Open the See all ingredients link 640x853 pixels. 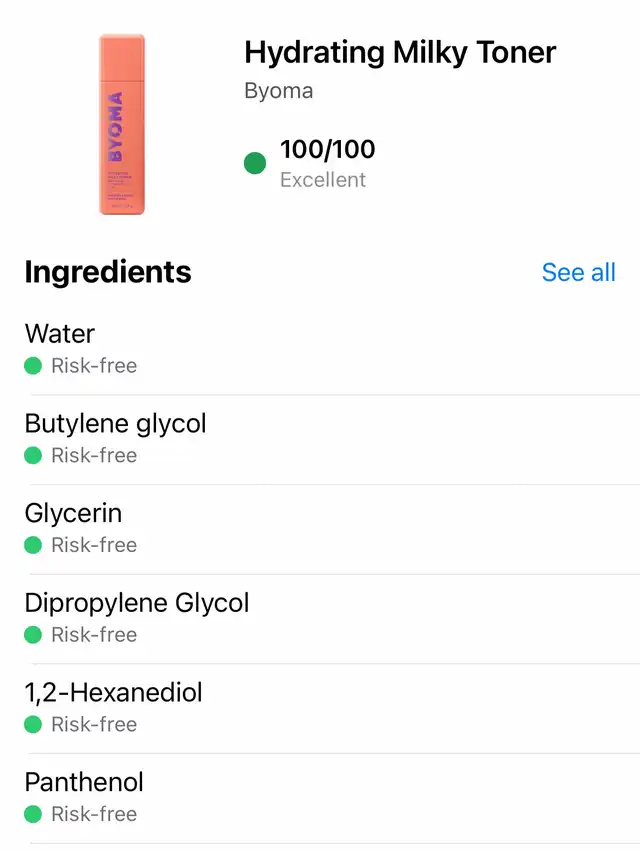(578, 272)
